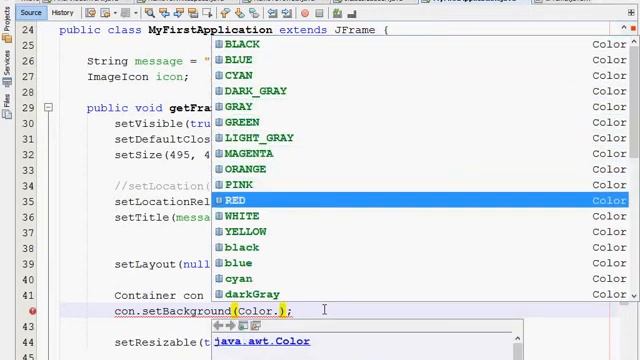Image resolution: width=640 pixels, height=360 pixels.
Task: Select the ORANGE completion entry
Action: point(420,169)
